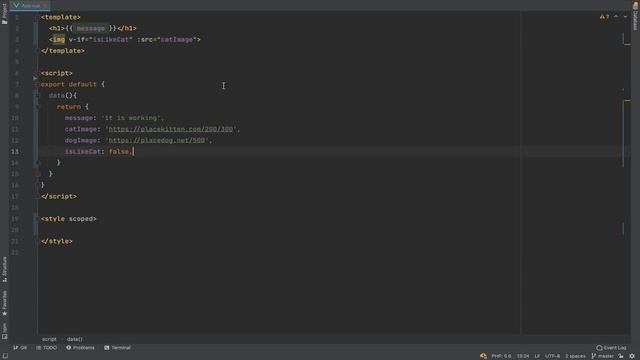The image size is (640, 360).
Task: Open the Terminal tool window tab
Action: tap(118, 348)
